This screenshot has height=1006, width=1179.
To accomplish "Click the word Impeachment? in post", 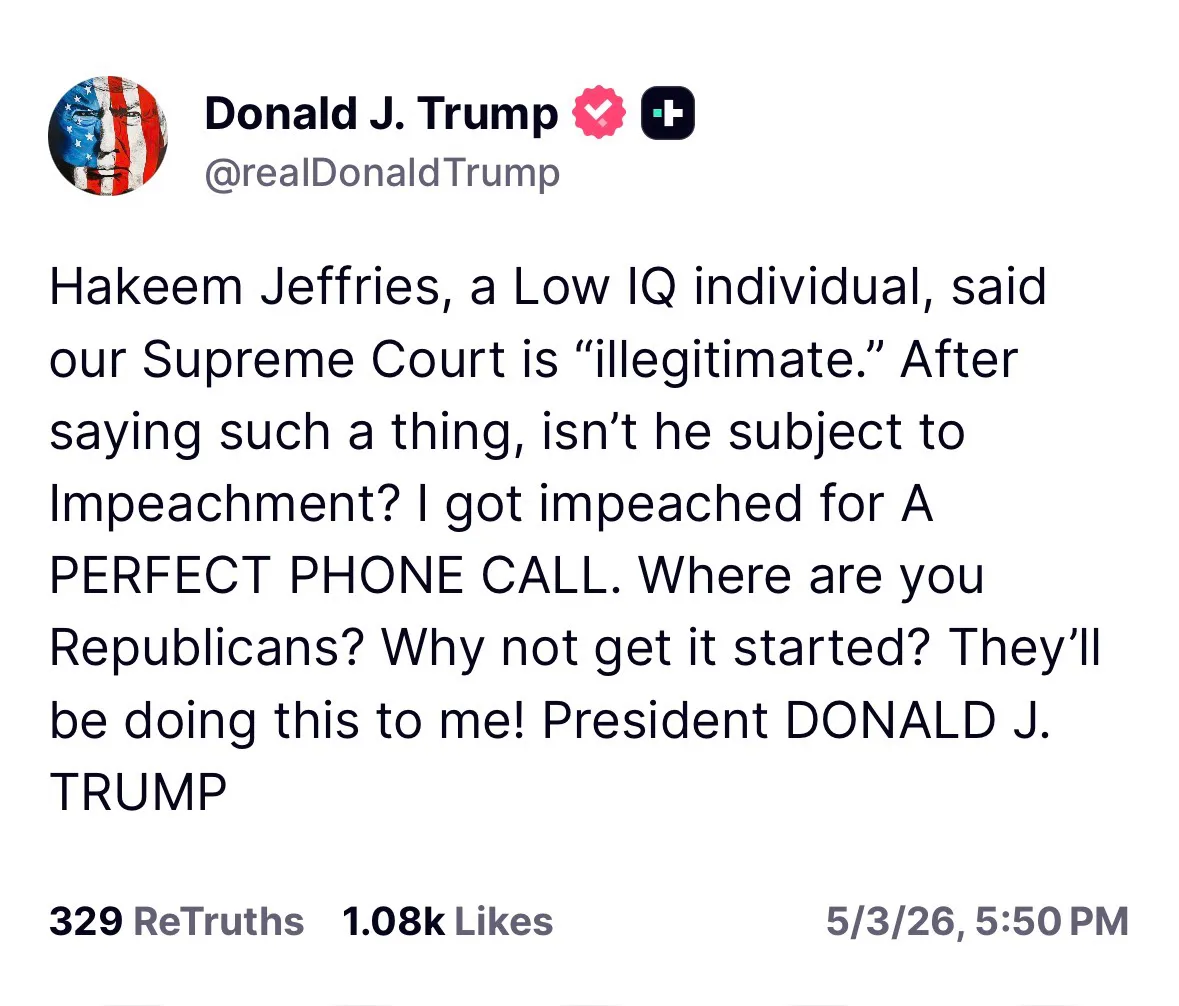I will pyautogui.click(x=224, y=504).
